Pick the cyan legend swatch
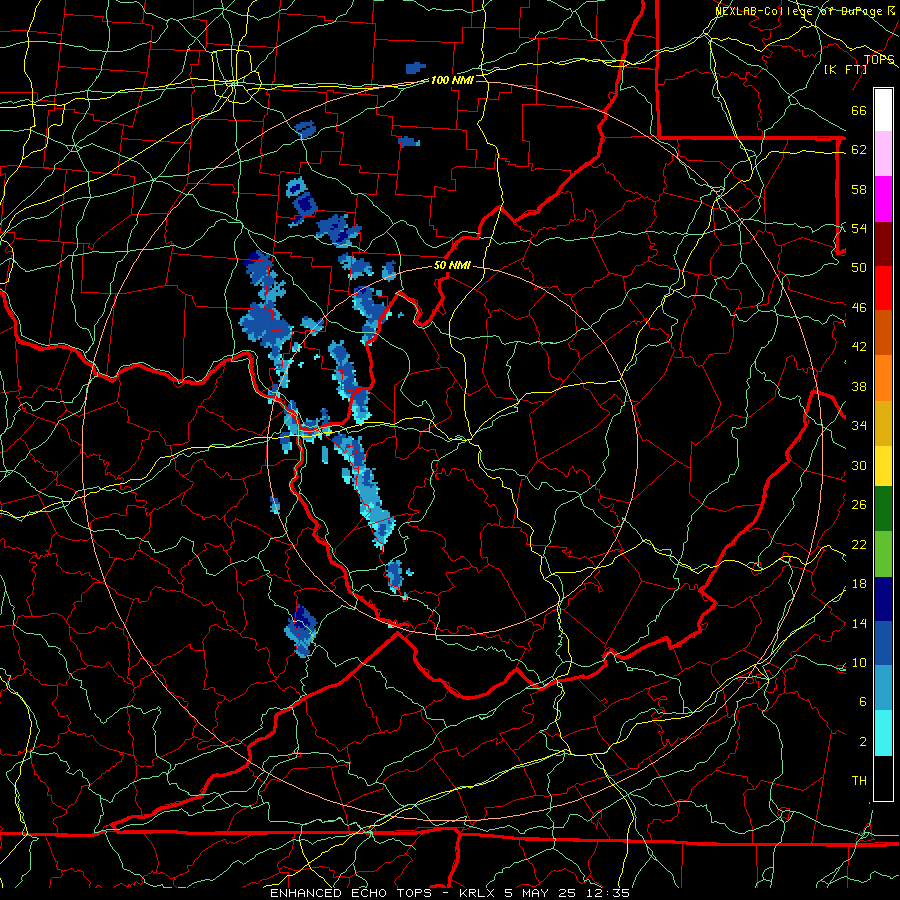 pos(883,733)
